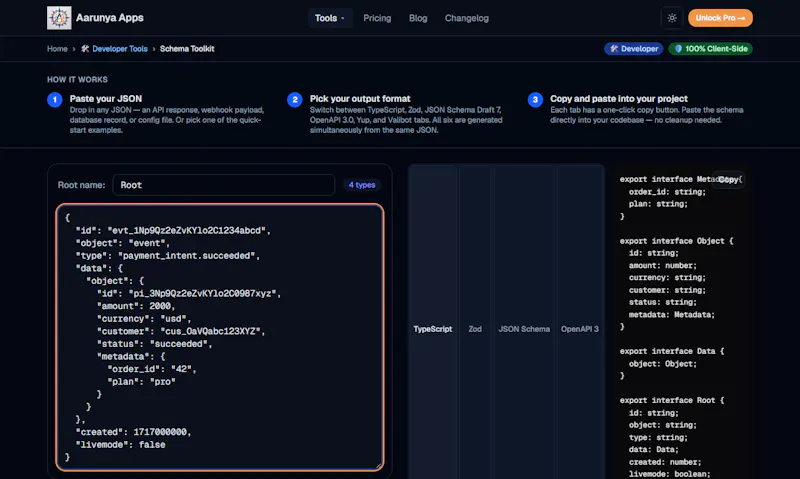
Task: Click the hammer icon beside Developer Tools
Action: [85, 48]
